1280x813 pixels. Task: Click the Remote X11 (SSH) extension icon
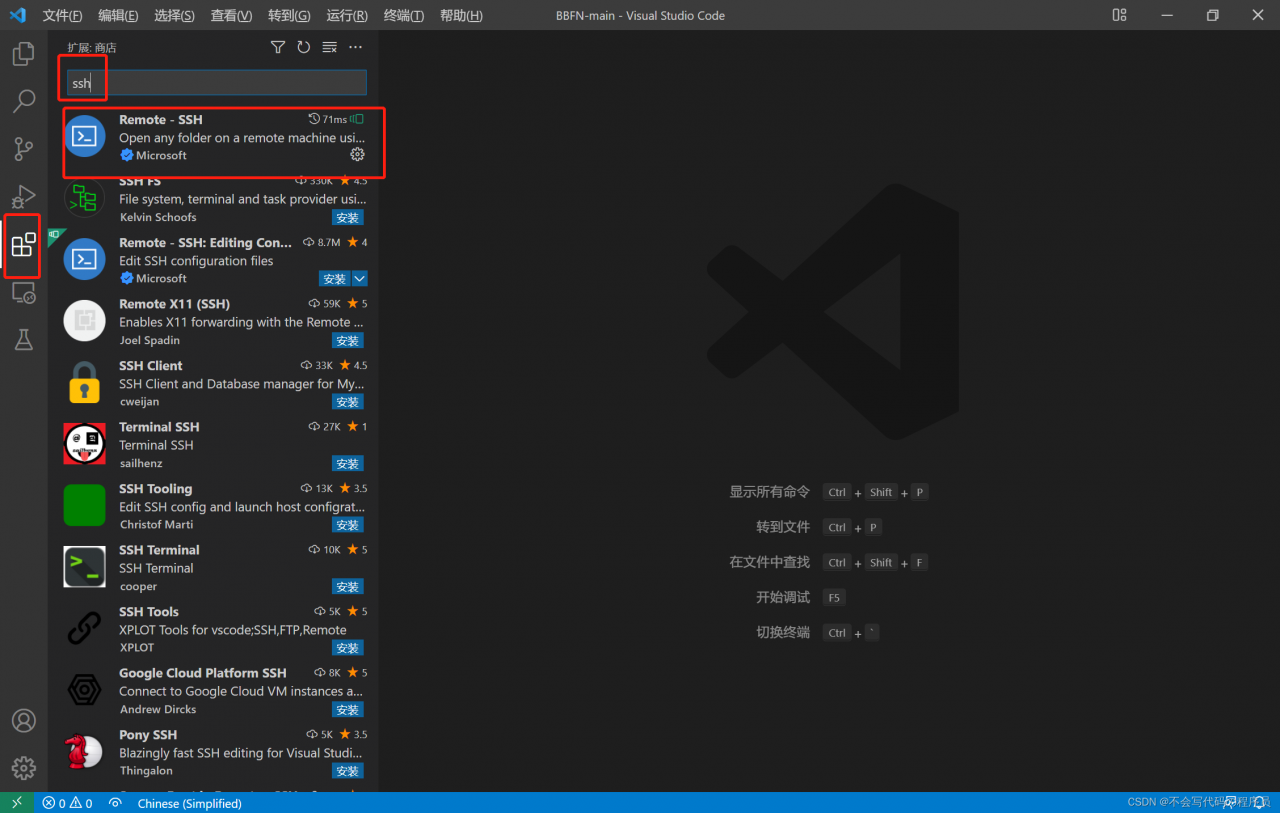tap(84, 321)
